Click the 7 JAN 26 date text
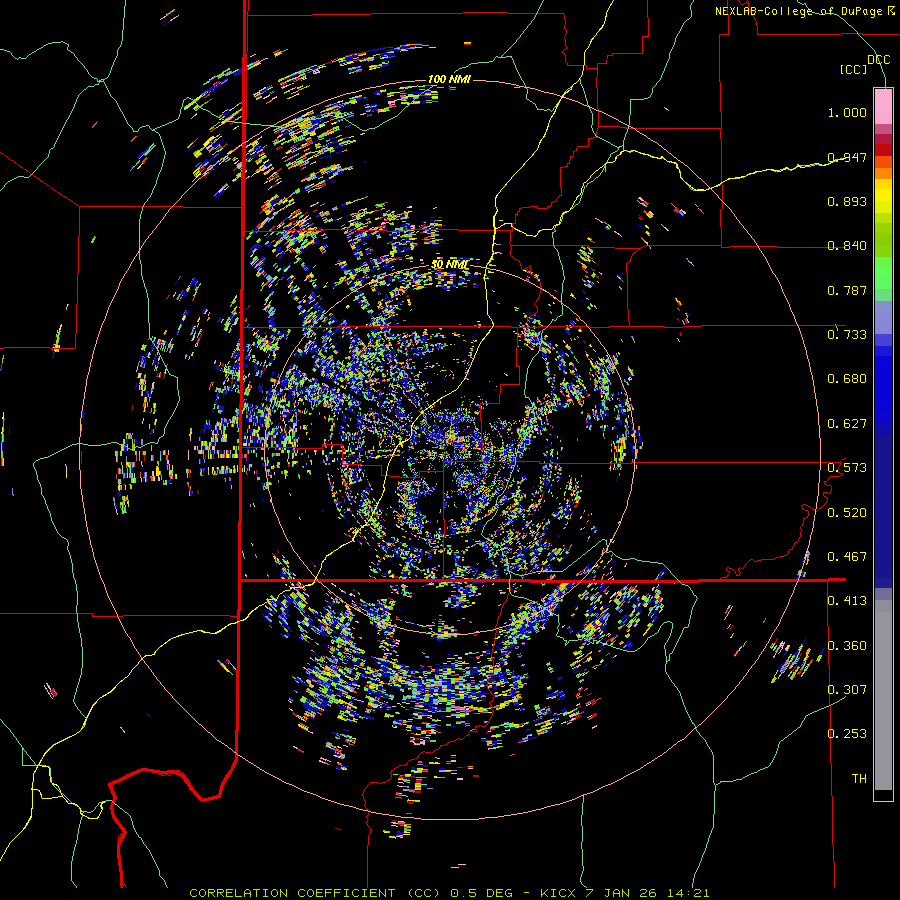 (x=621, y=893)
